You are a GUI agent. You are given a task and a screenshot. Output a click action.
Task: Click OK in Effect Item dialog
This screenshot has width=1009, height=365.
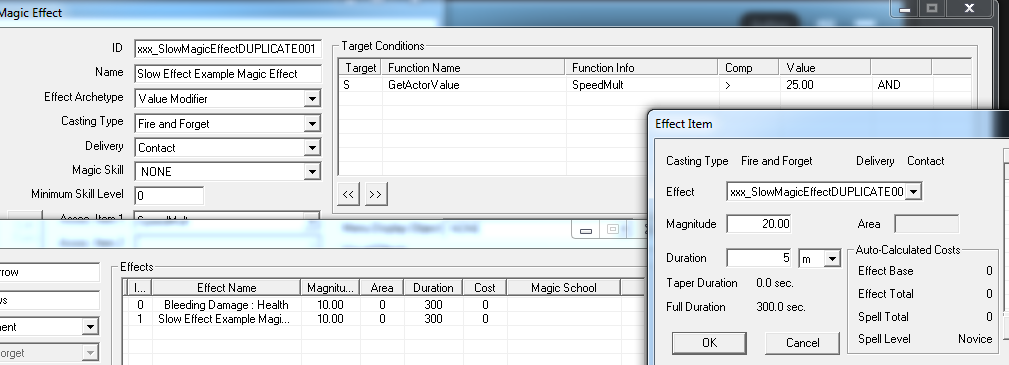click(709, 343)
